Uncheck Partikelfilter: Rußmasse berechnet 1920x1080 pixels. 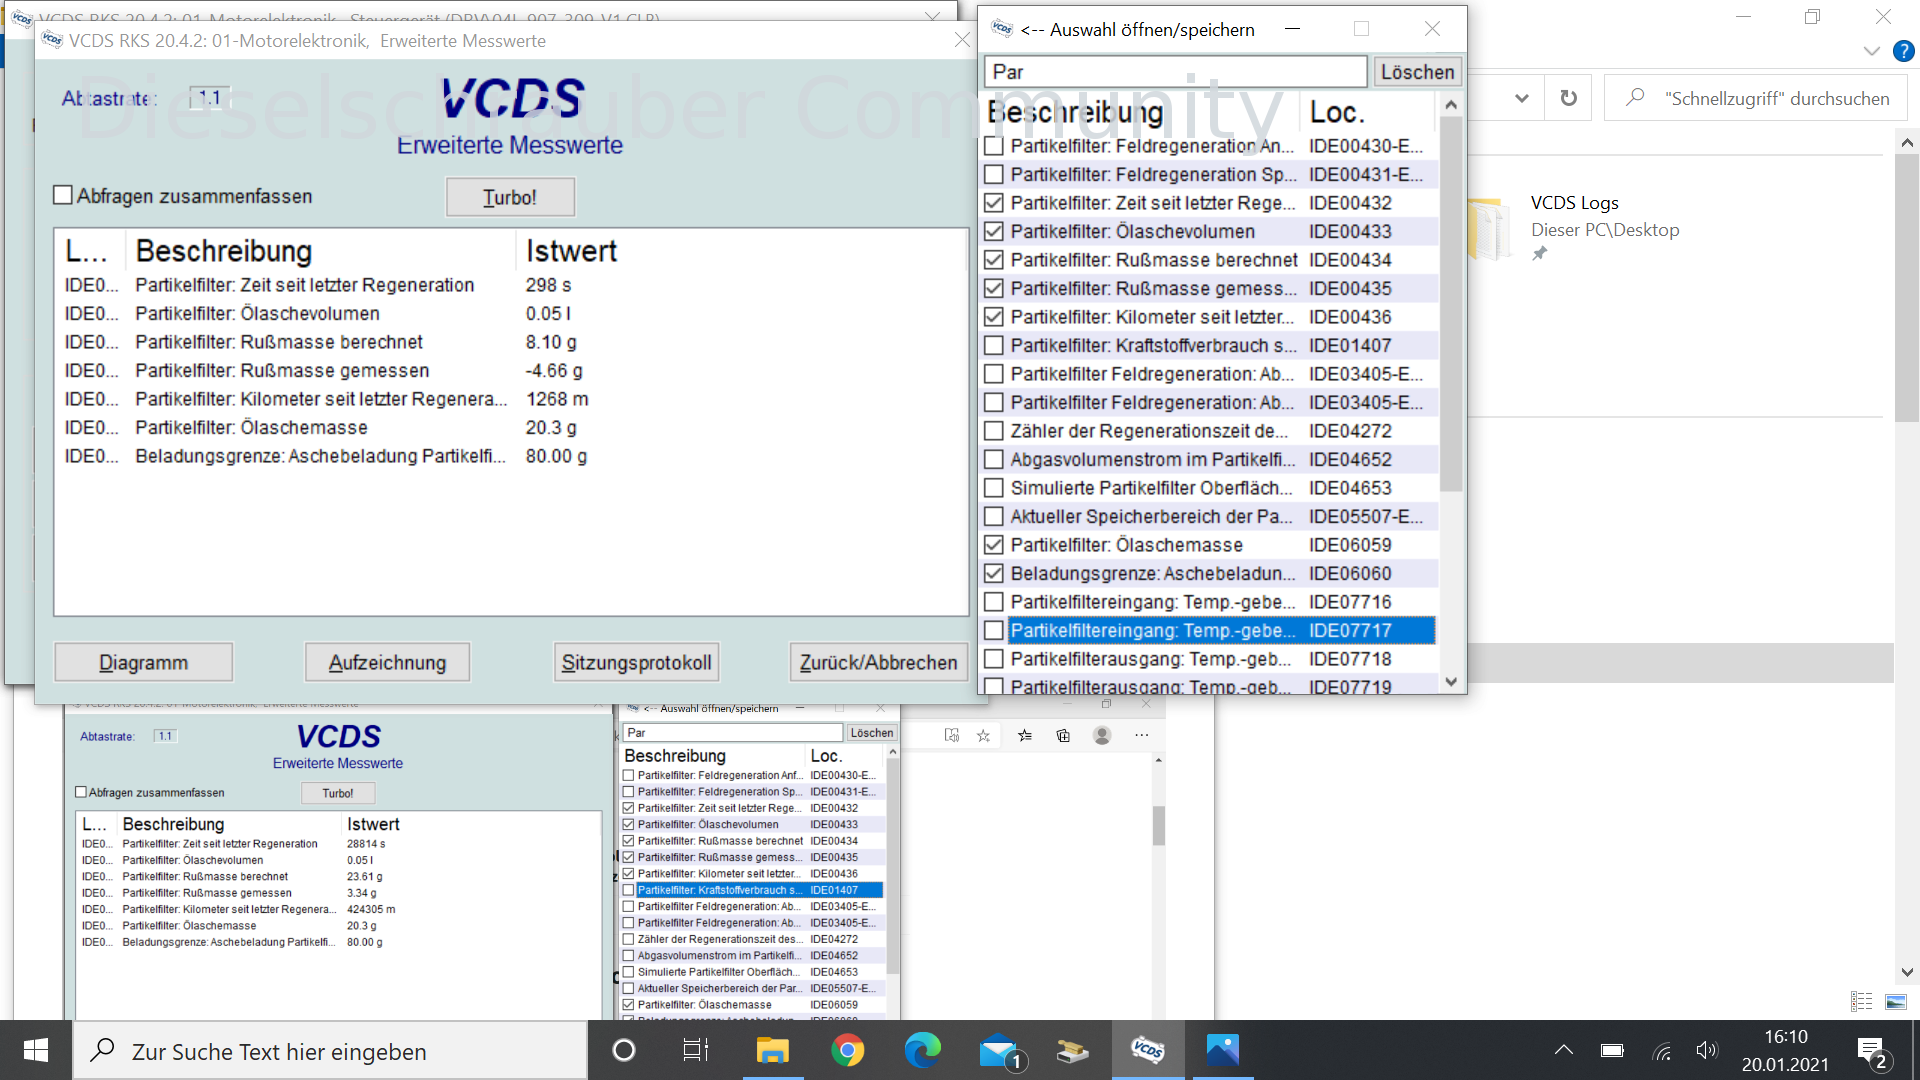click(x=994, y=260)
